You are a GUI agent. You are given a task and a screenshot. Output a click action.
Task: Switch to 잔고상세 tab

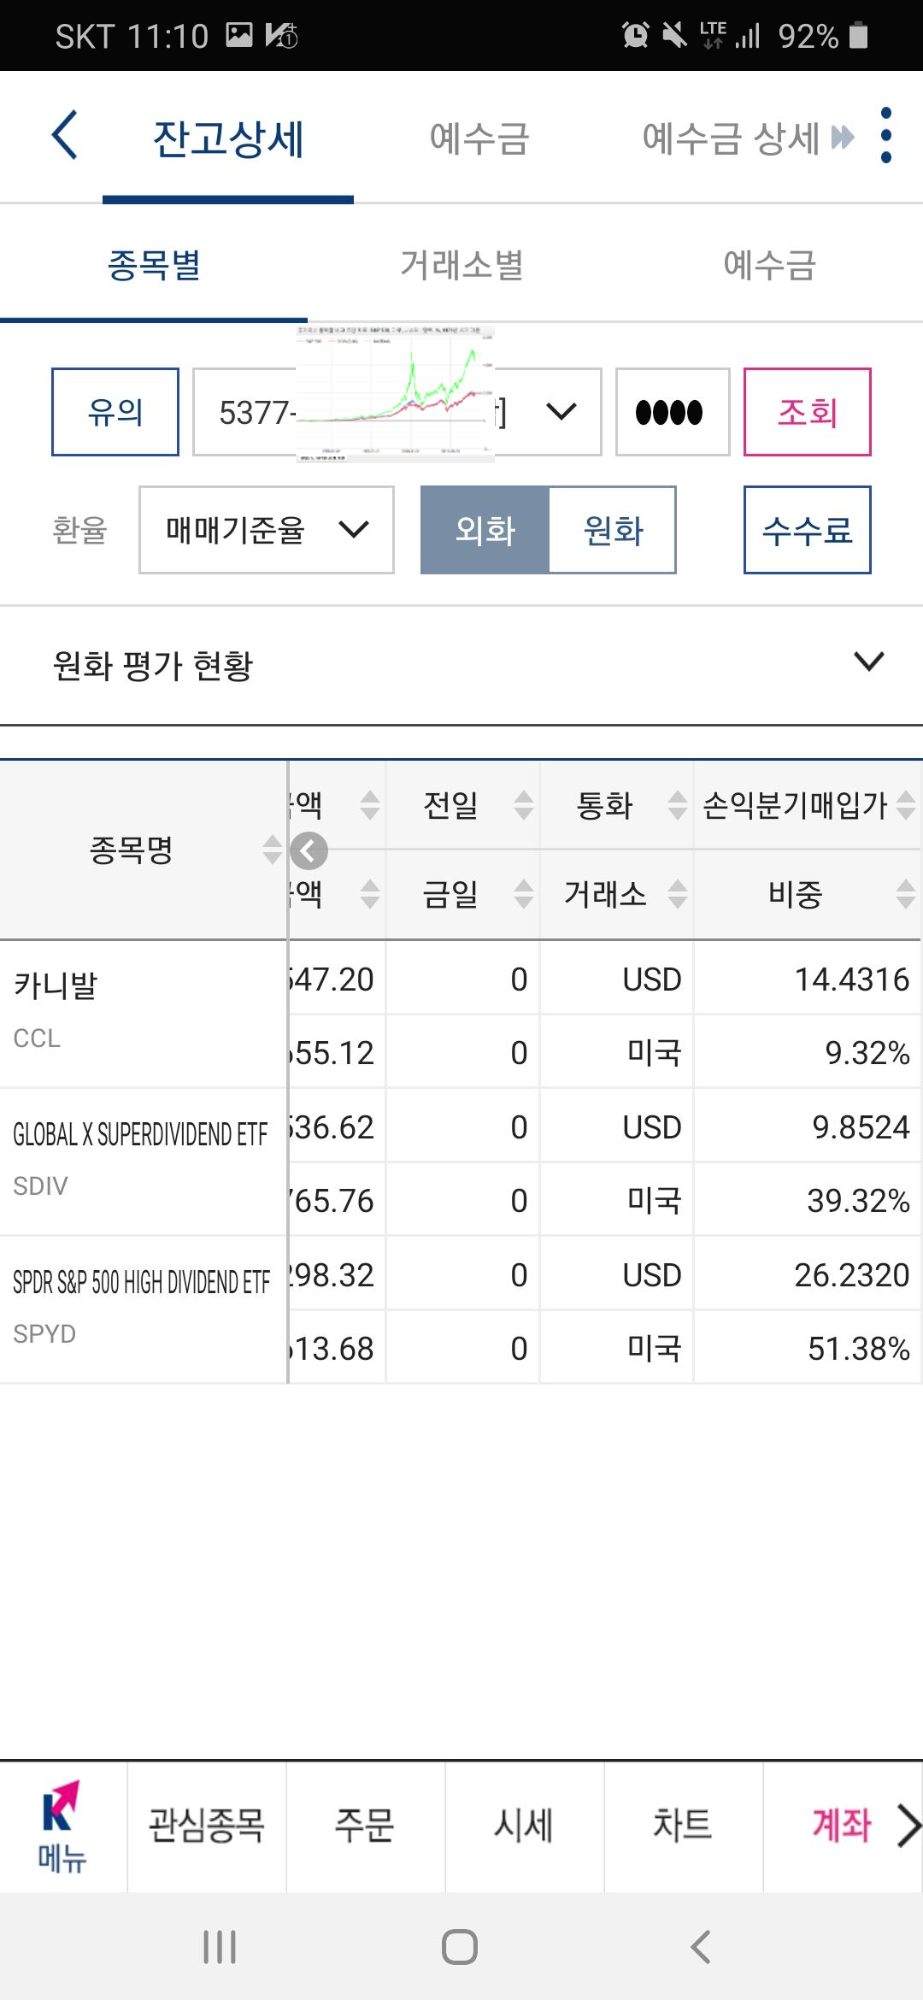pos(228,138)
